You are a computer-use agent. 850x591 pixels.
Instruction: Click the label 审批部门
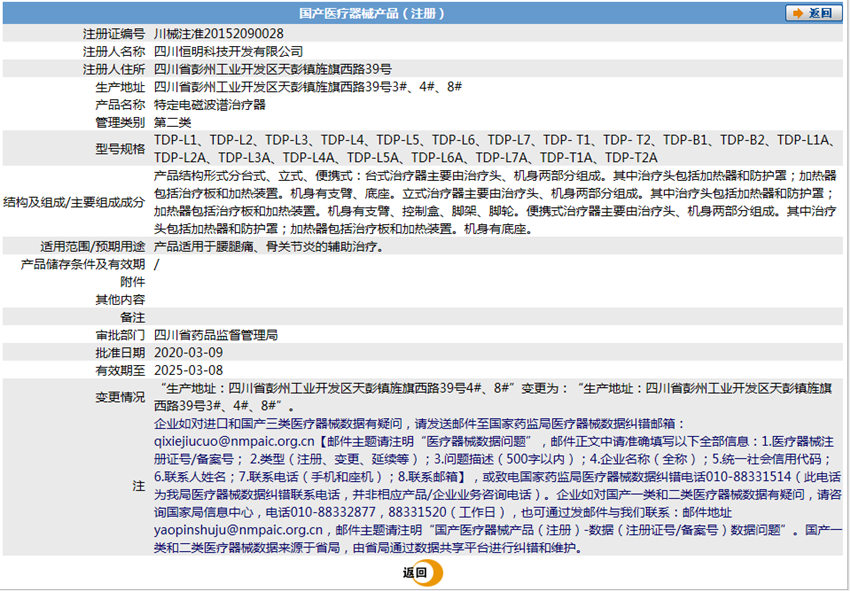[120, 335]
